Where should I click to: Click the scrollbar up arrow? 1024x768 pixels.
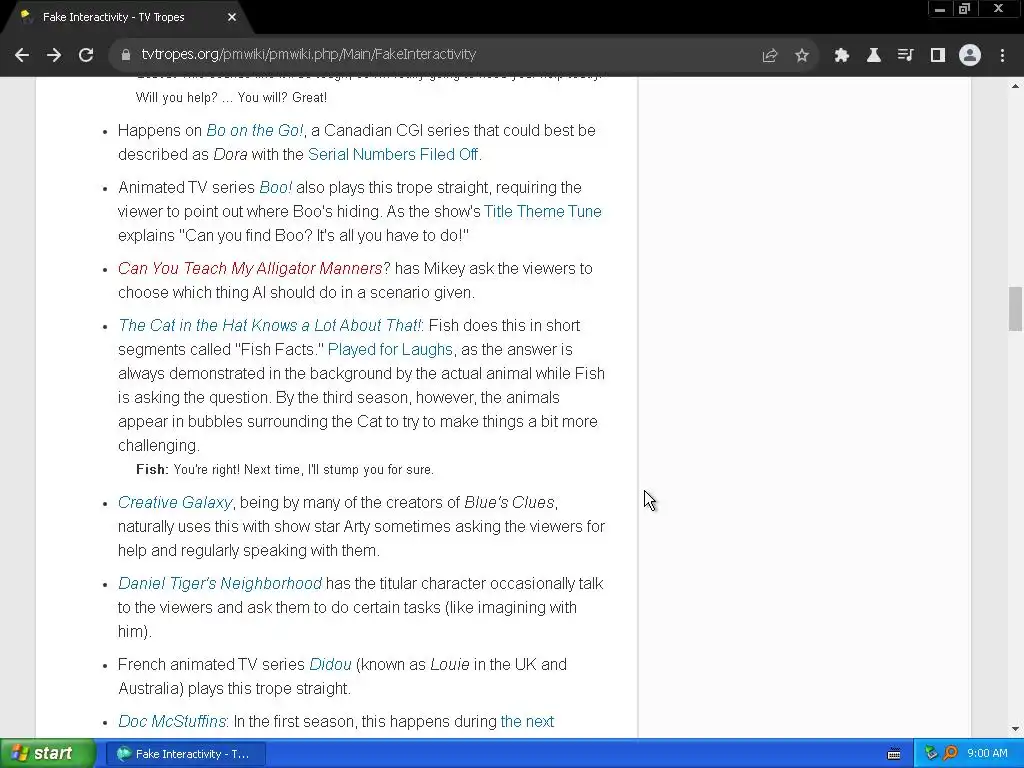click(x=1015, y=86)
